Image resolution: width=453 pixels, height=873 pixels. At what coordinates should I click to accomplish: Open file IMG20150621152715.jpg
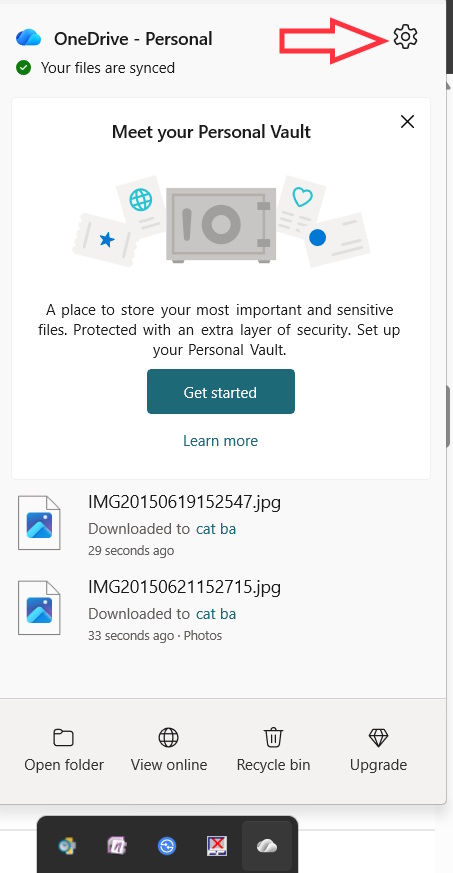(184, 587)
